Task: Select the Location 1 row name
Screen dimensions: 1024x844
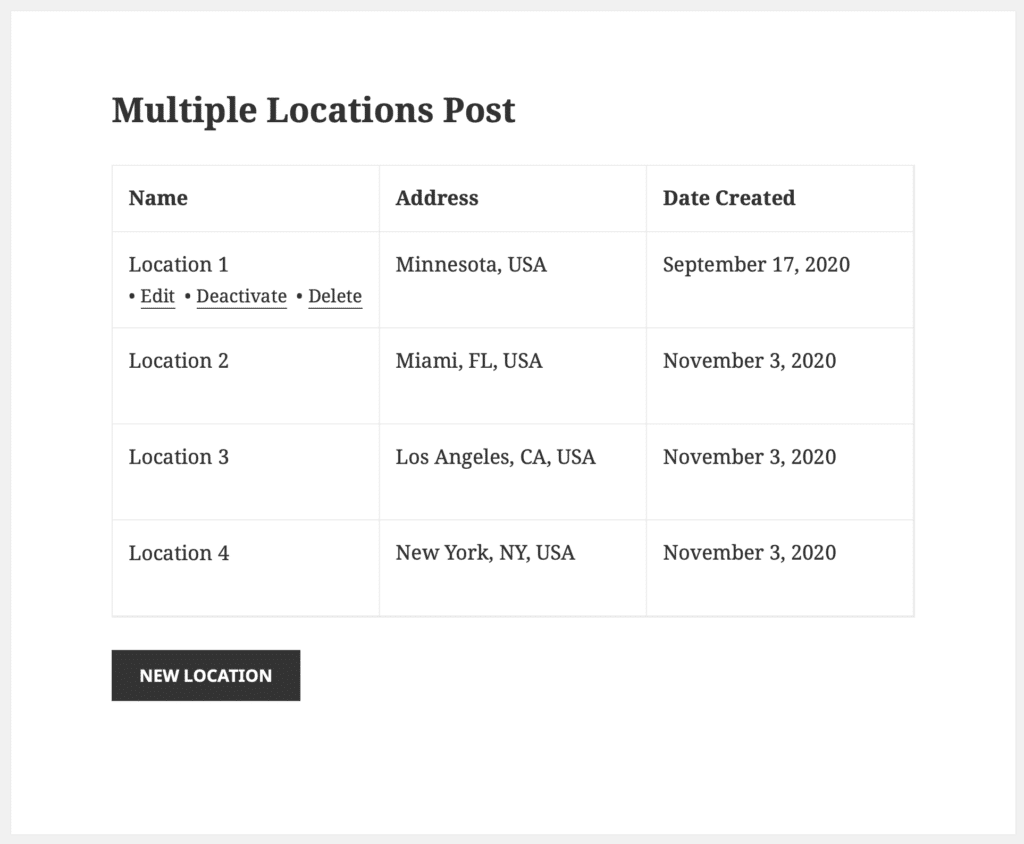Action: pyautogui.click(x=178, y=265)
